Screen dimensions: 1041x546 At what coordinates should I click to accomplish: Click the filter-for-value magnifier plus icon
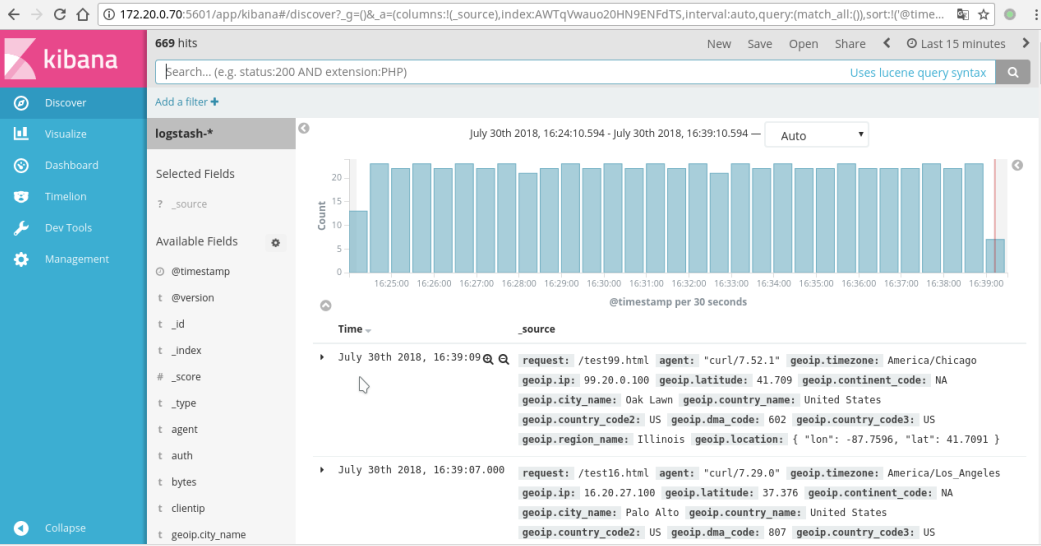coord(488,359)
